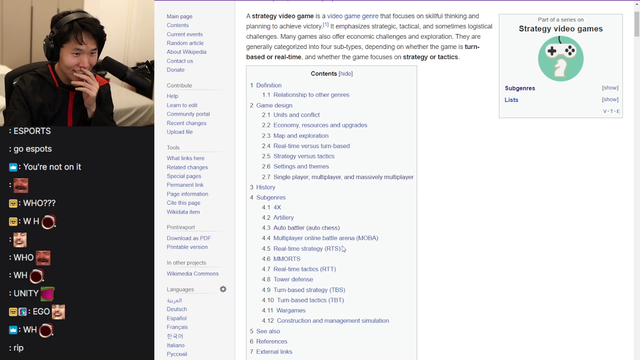Open What links here tool
The image size is (640, 360).
pos(185,158)
